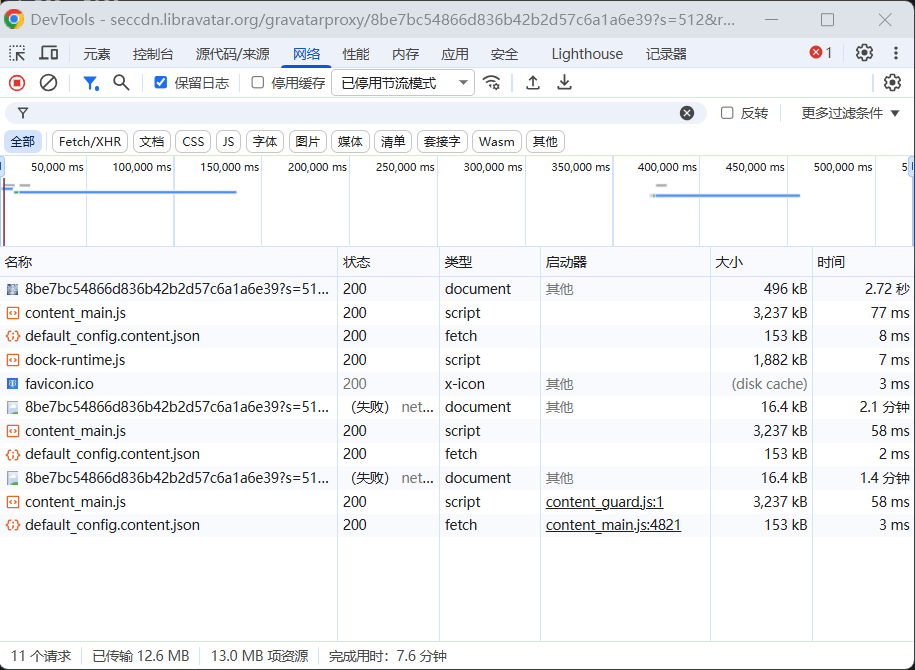Open the DevTools three-dot menu

pyautogui.click(x=896, y=53)
